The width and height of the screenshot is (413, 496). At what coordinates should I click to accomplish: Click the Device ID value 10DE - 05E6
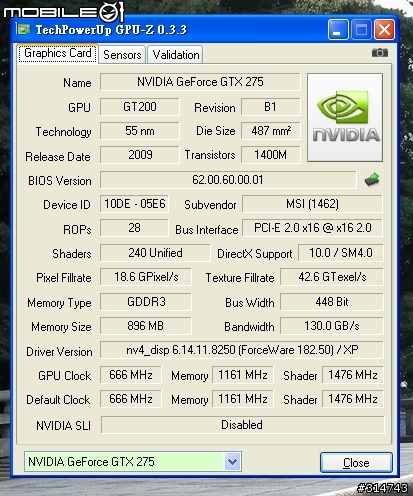(x=134, y=204)
